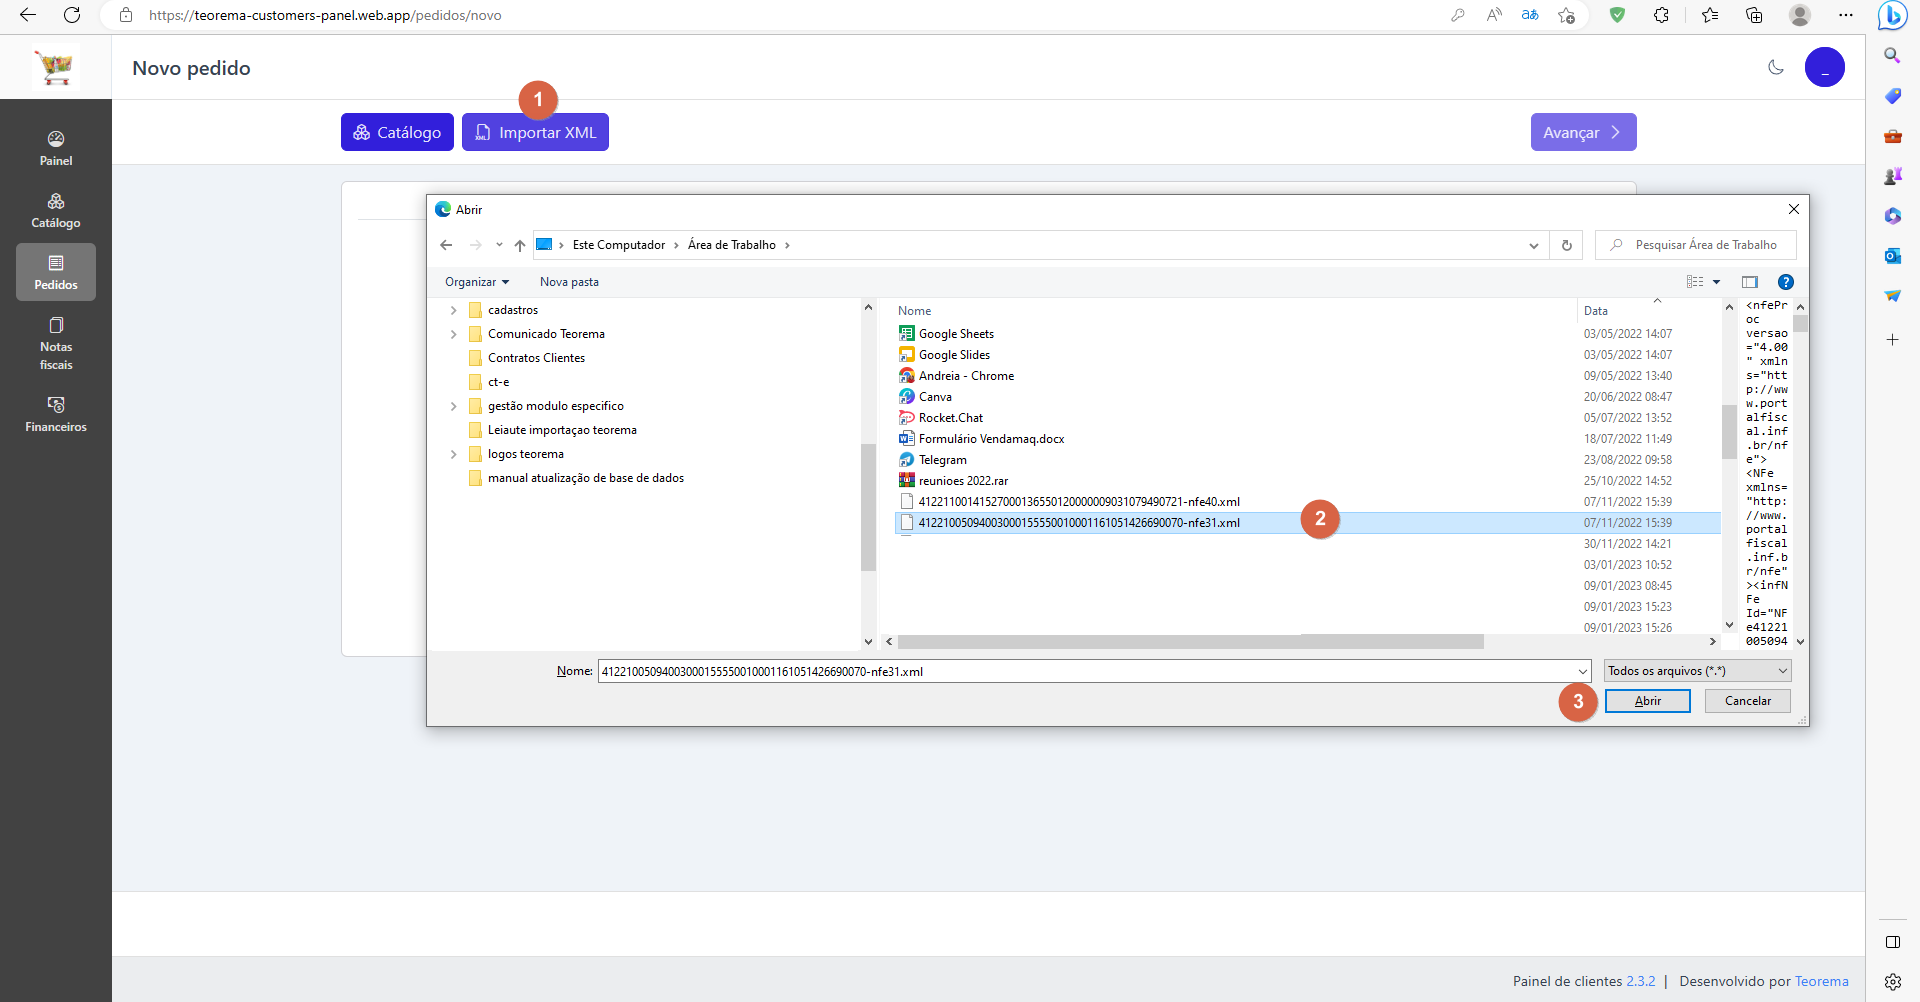Image resolution: width=1920 pixels, height=1002 pixels.
Task: Toggle dark mode moon icon
Action: tap(1776, 67)
